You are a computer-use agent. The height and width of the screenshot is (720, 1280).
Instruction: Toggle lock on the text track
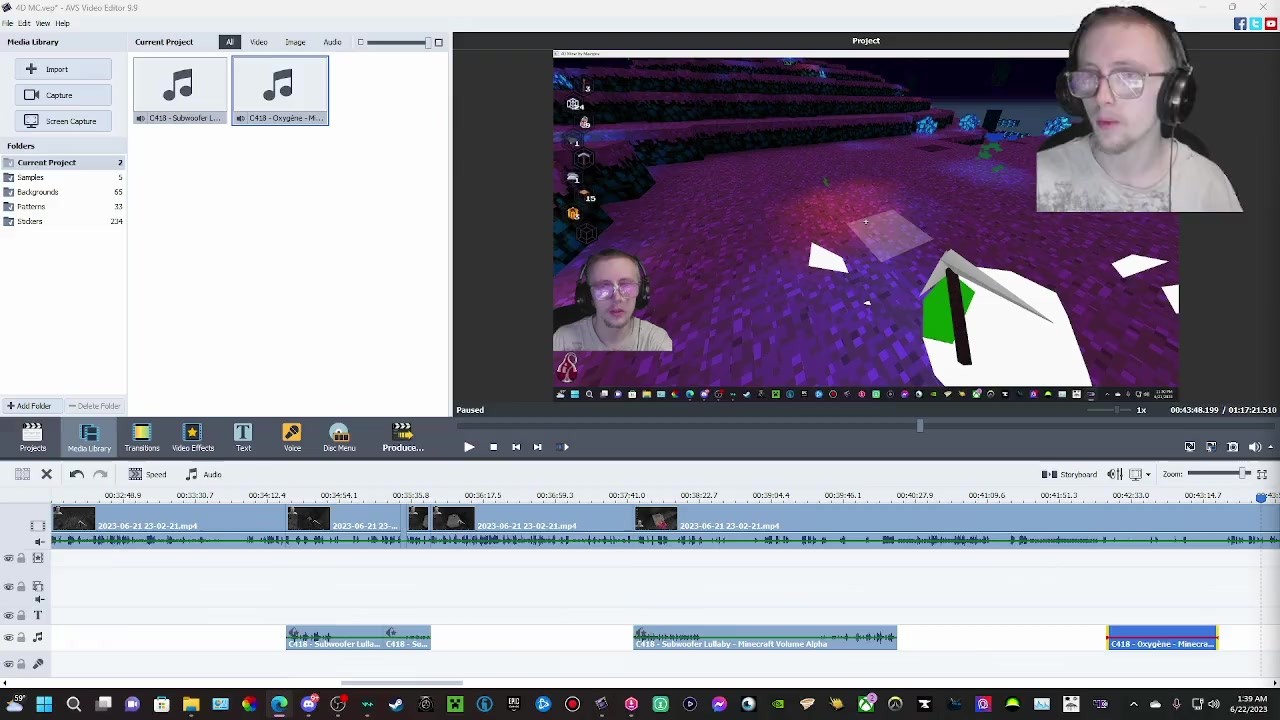pyautogui.click(x=21, y=615)
